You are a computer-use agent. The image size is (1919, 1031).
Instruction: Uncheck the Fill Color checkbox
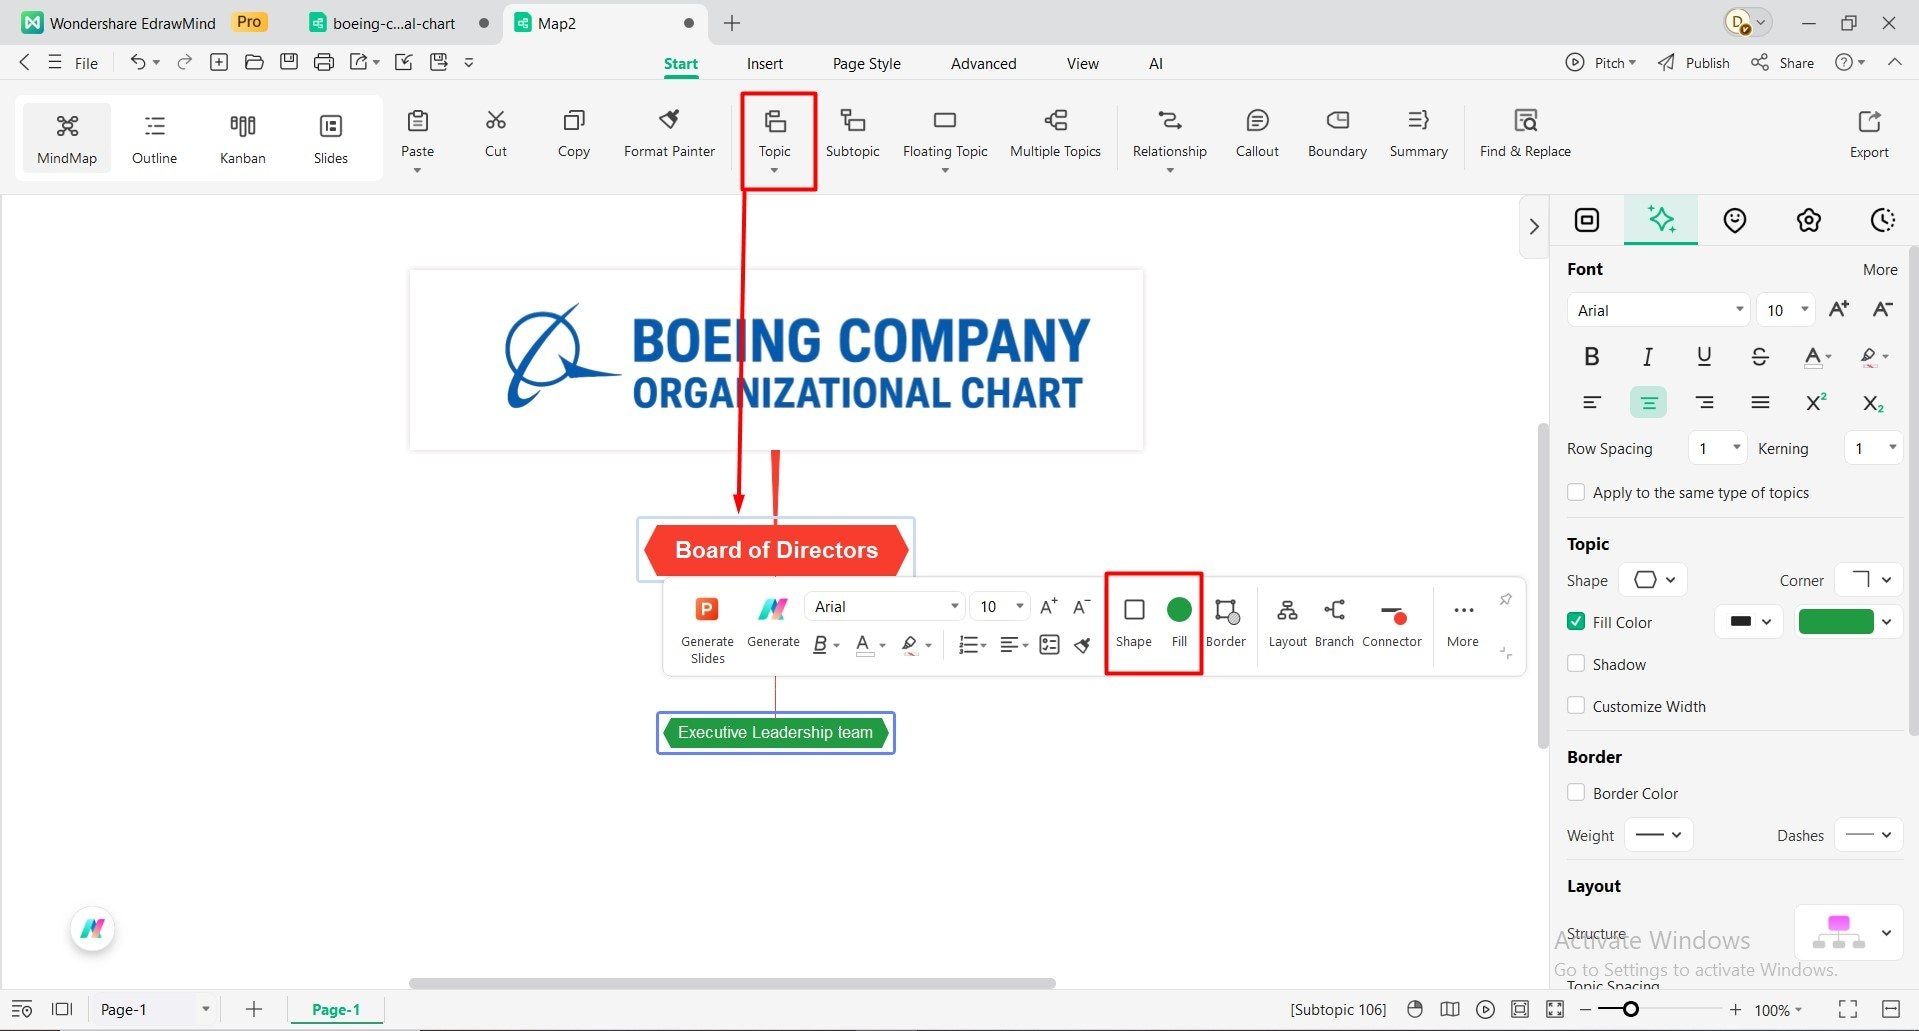1576,622
